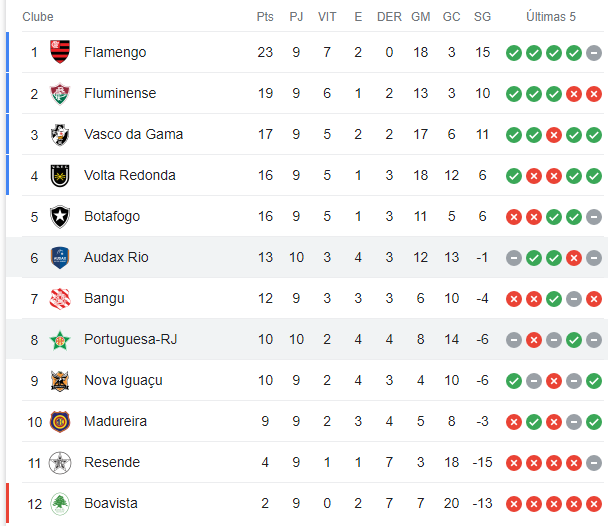608x526 pixels.
Task: Click Flamengo's most recent draw result icon
Action: coord(594,53)
